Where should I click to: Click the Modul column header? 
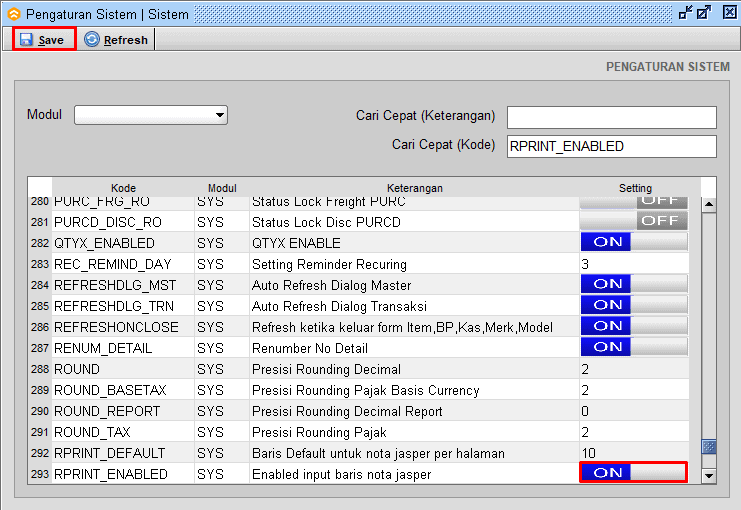pyautogui.click(x=222, y=188)
